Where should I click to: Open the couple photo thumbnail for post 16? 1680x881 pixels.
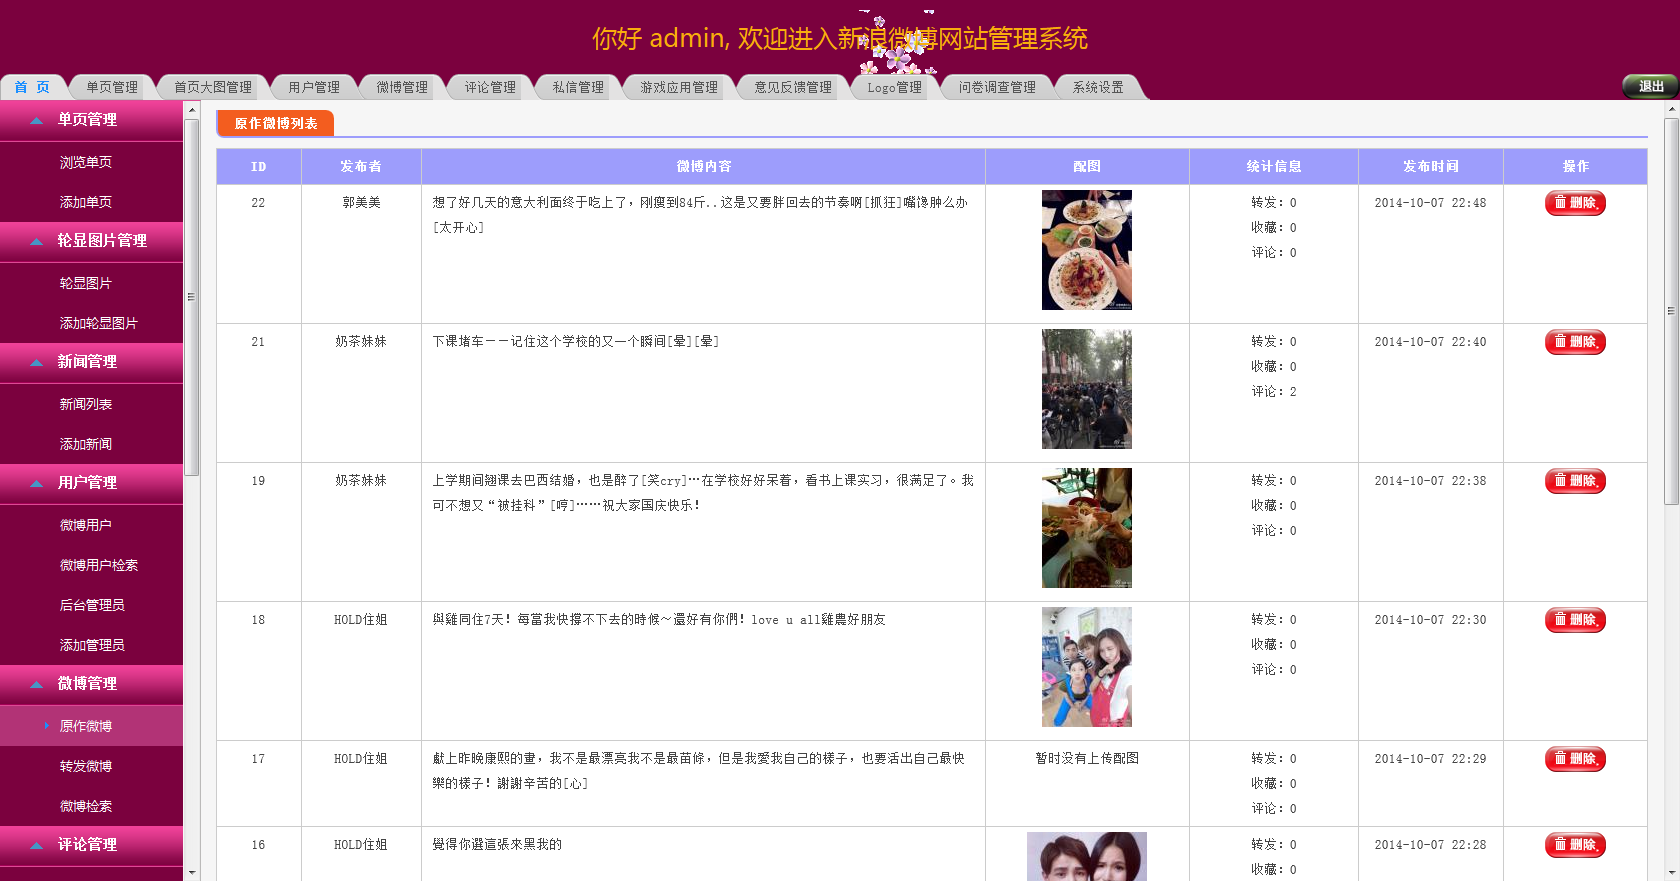1087,856
